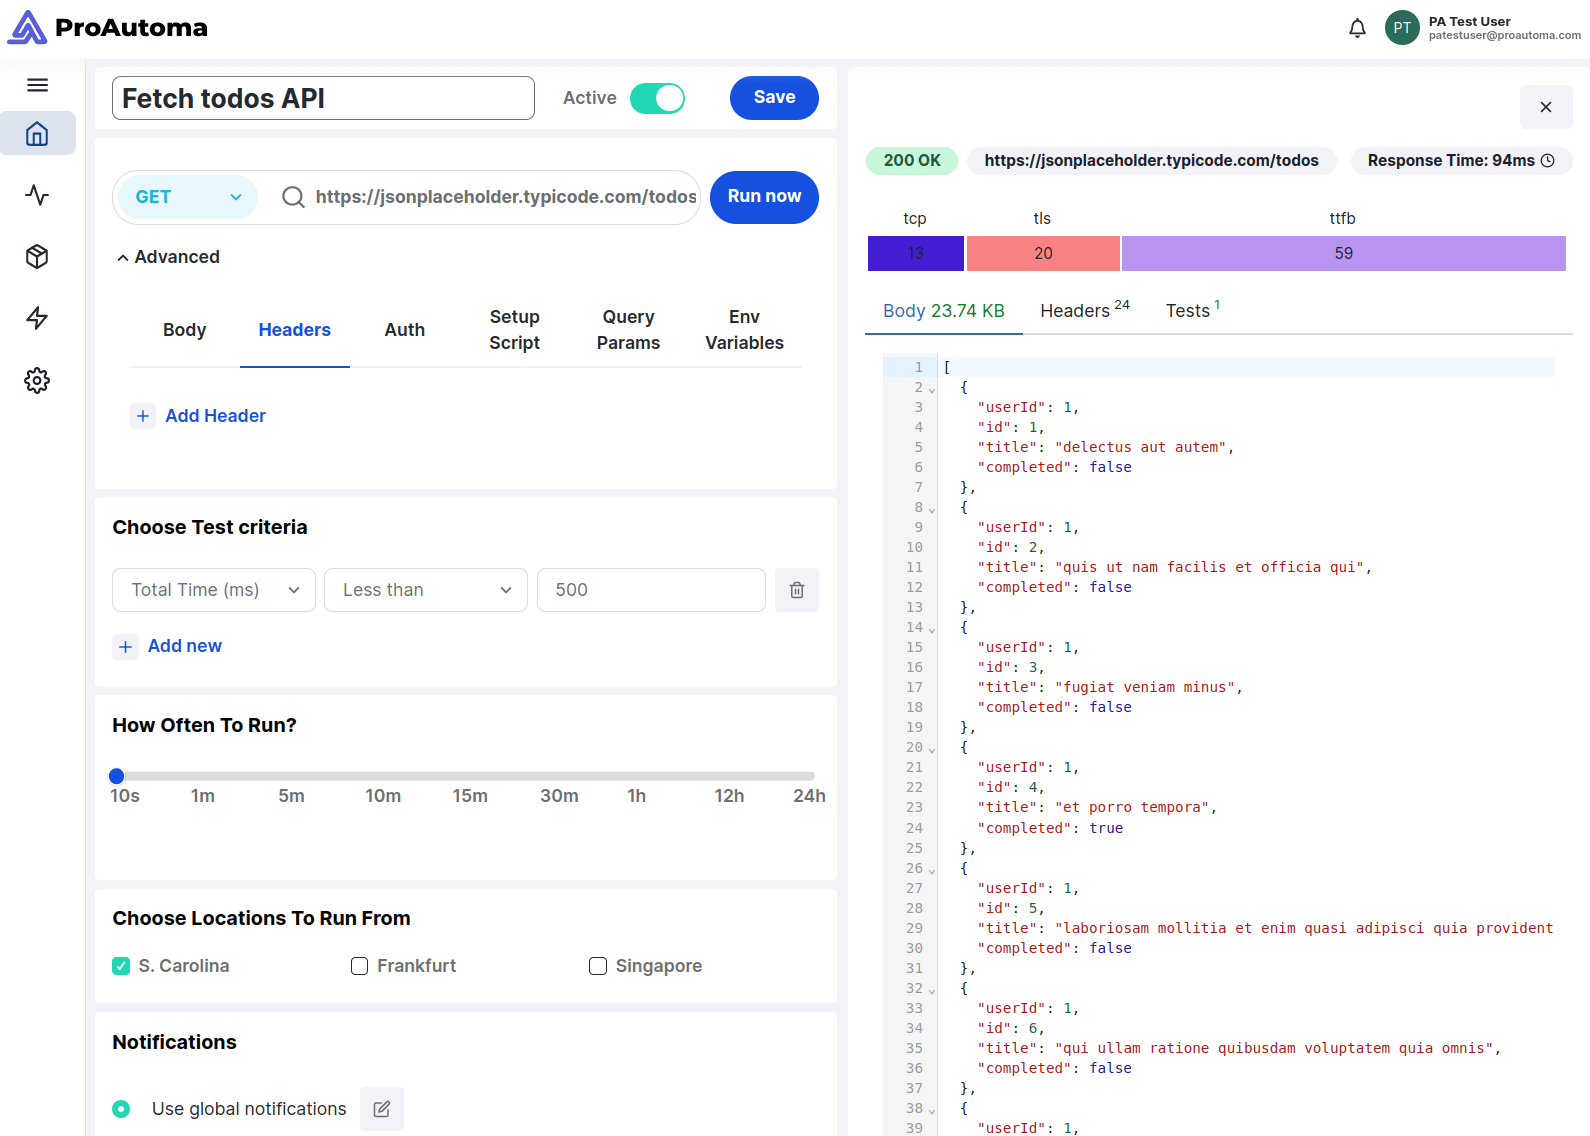
Task: Click the frequency slider handle at 10s
Action: point(117,776)
